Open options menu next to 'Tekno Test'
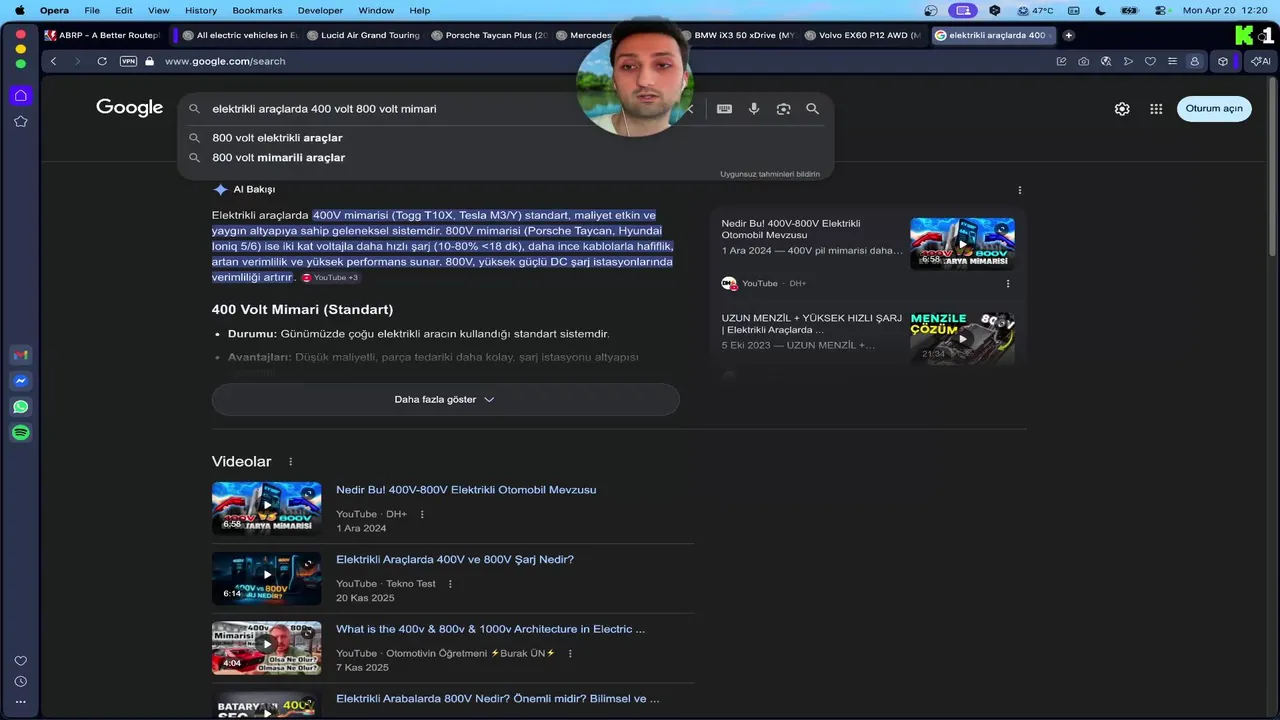Image resolution: width=1280 pixels, height=720 pixels. point(450,584)
